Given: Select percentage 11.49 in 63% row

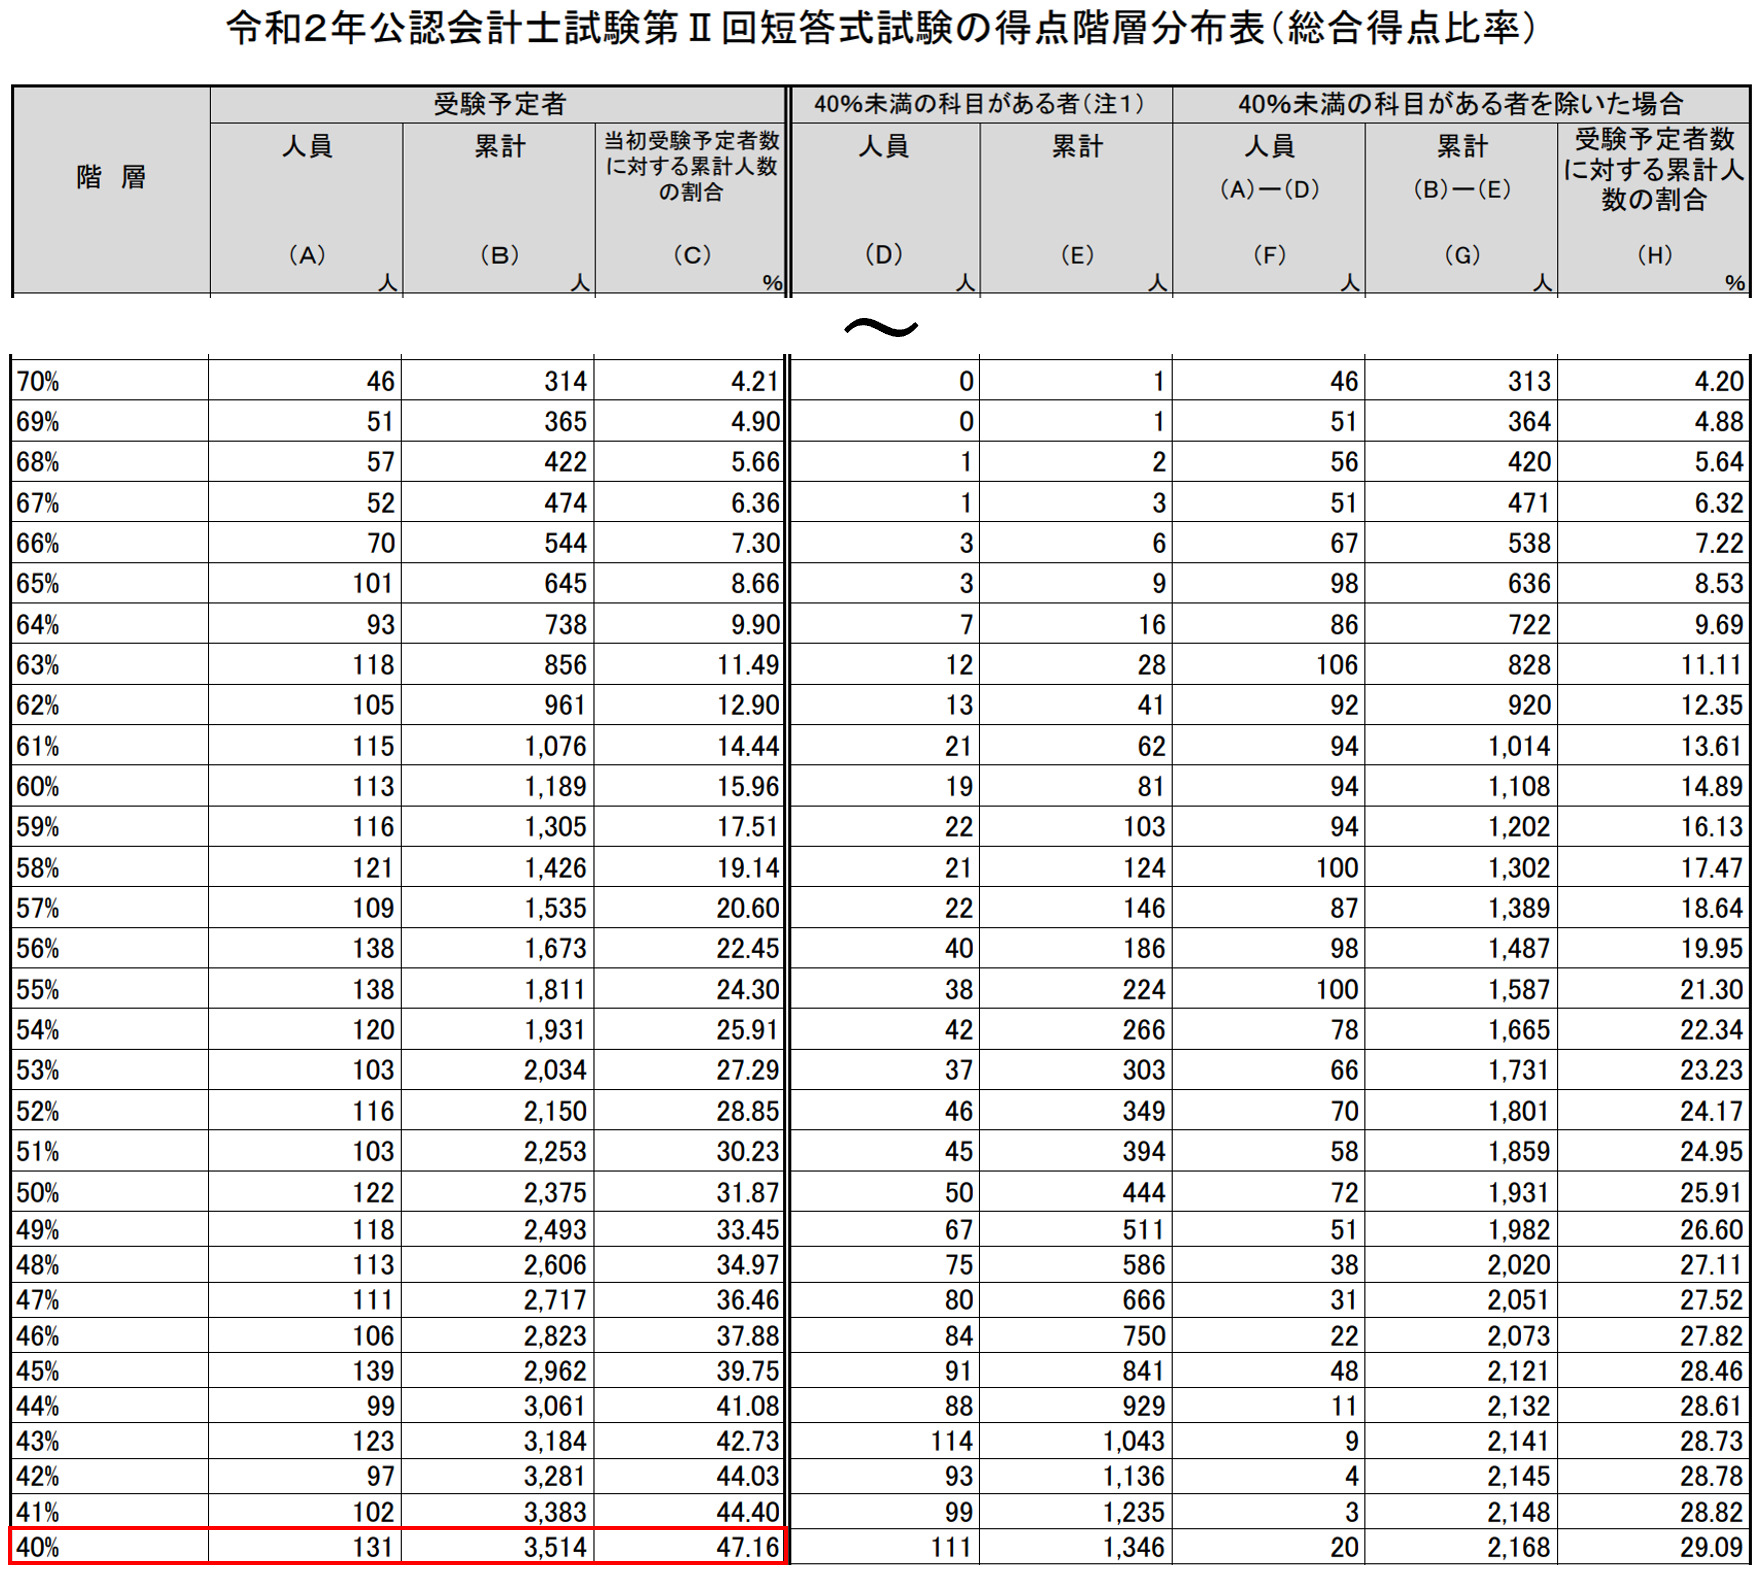Looking at the screenshot, I should click(749, 665).
